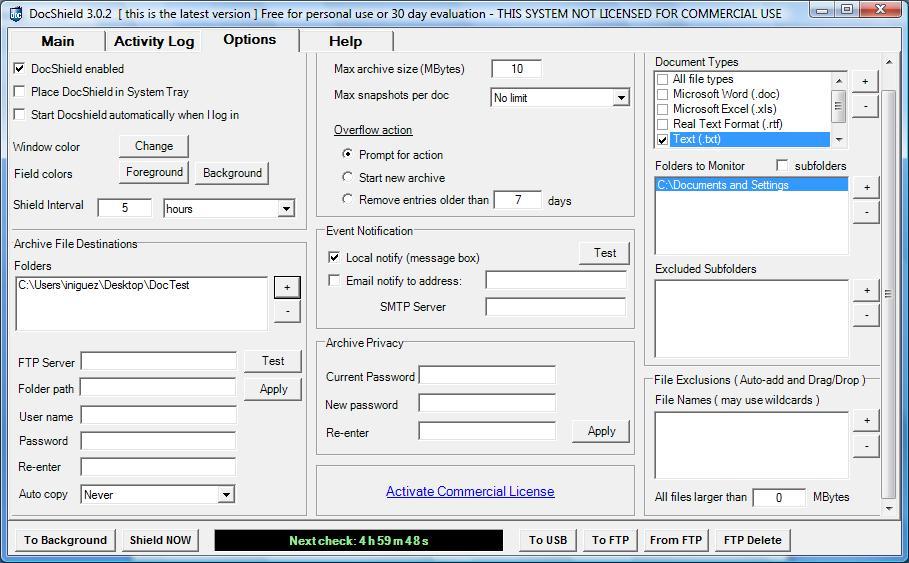This screenshot has width=909, height=563.
Task: Select the Options tab
Action: [250, 39]
